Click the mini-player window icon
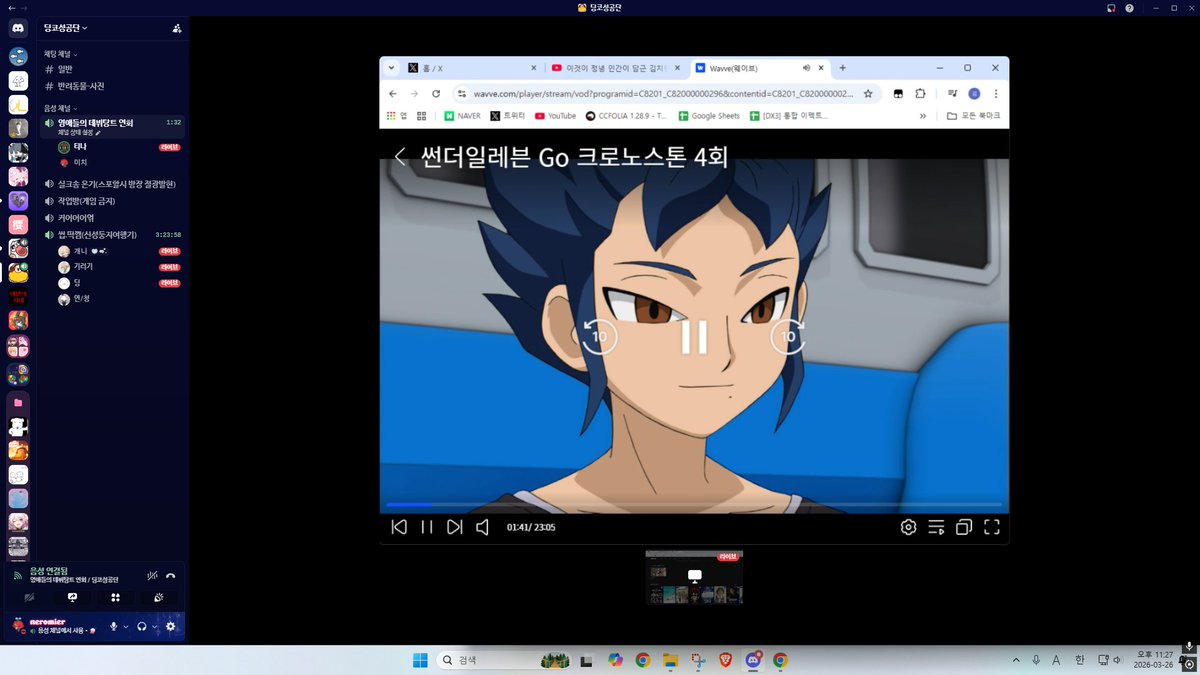 (964, 527)
